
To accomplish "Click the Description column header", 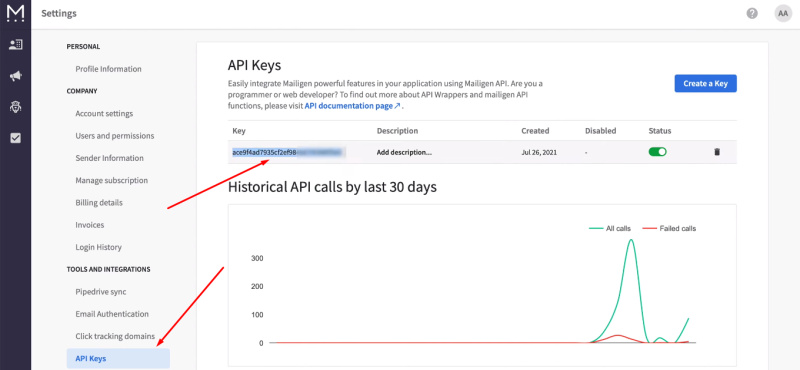I will click(397, 131).
